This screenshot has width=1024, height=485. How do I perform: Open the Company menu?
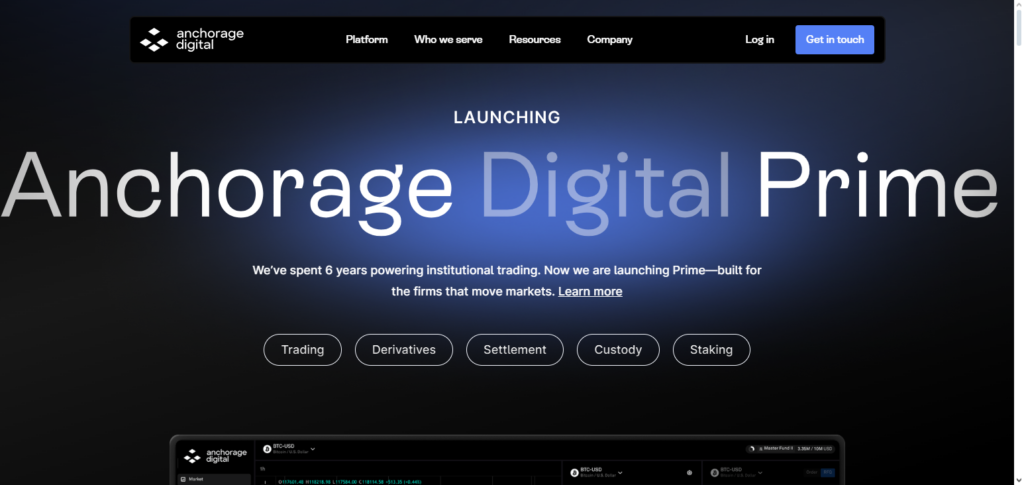tap(609, 39)
